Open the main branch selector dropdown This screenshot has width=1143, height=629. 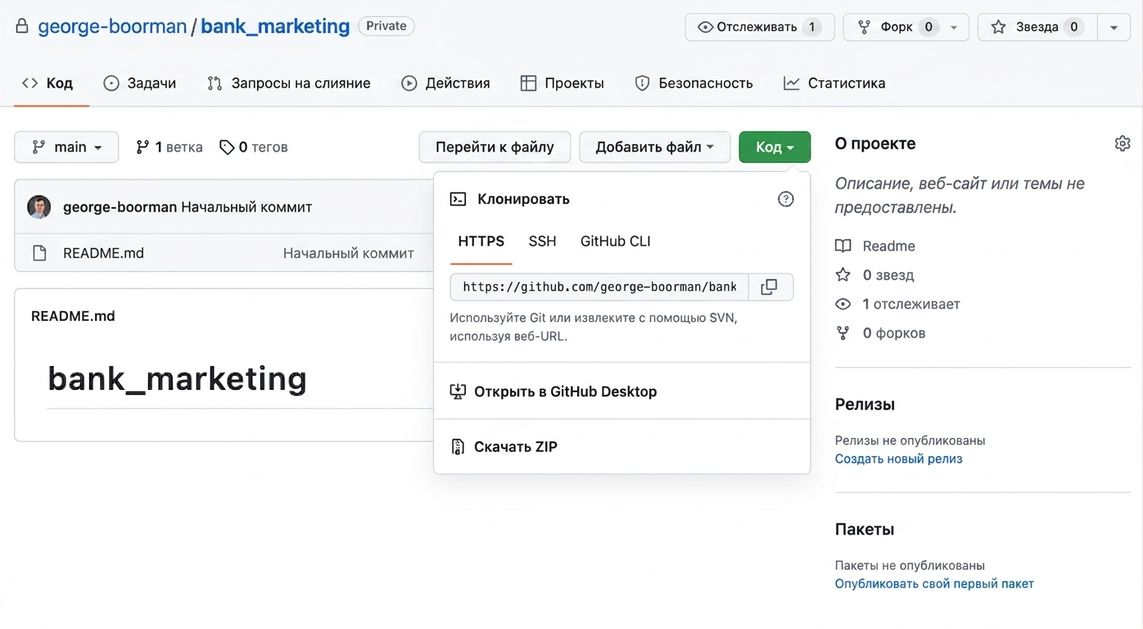[x=66, y=147]
